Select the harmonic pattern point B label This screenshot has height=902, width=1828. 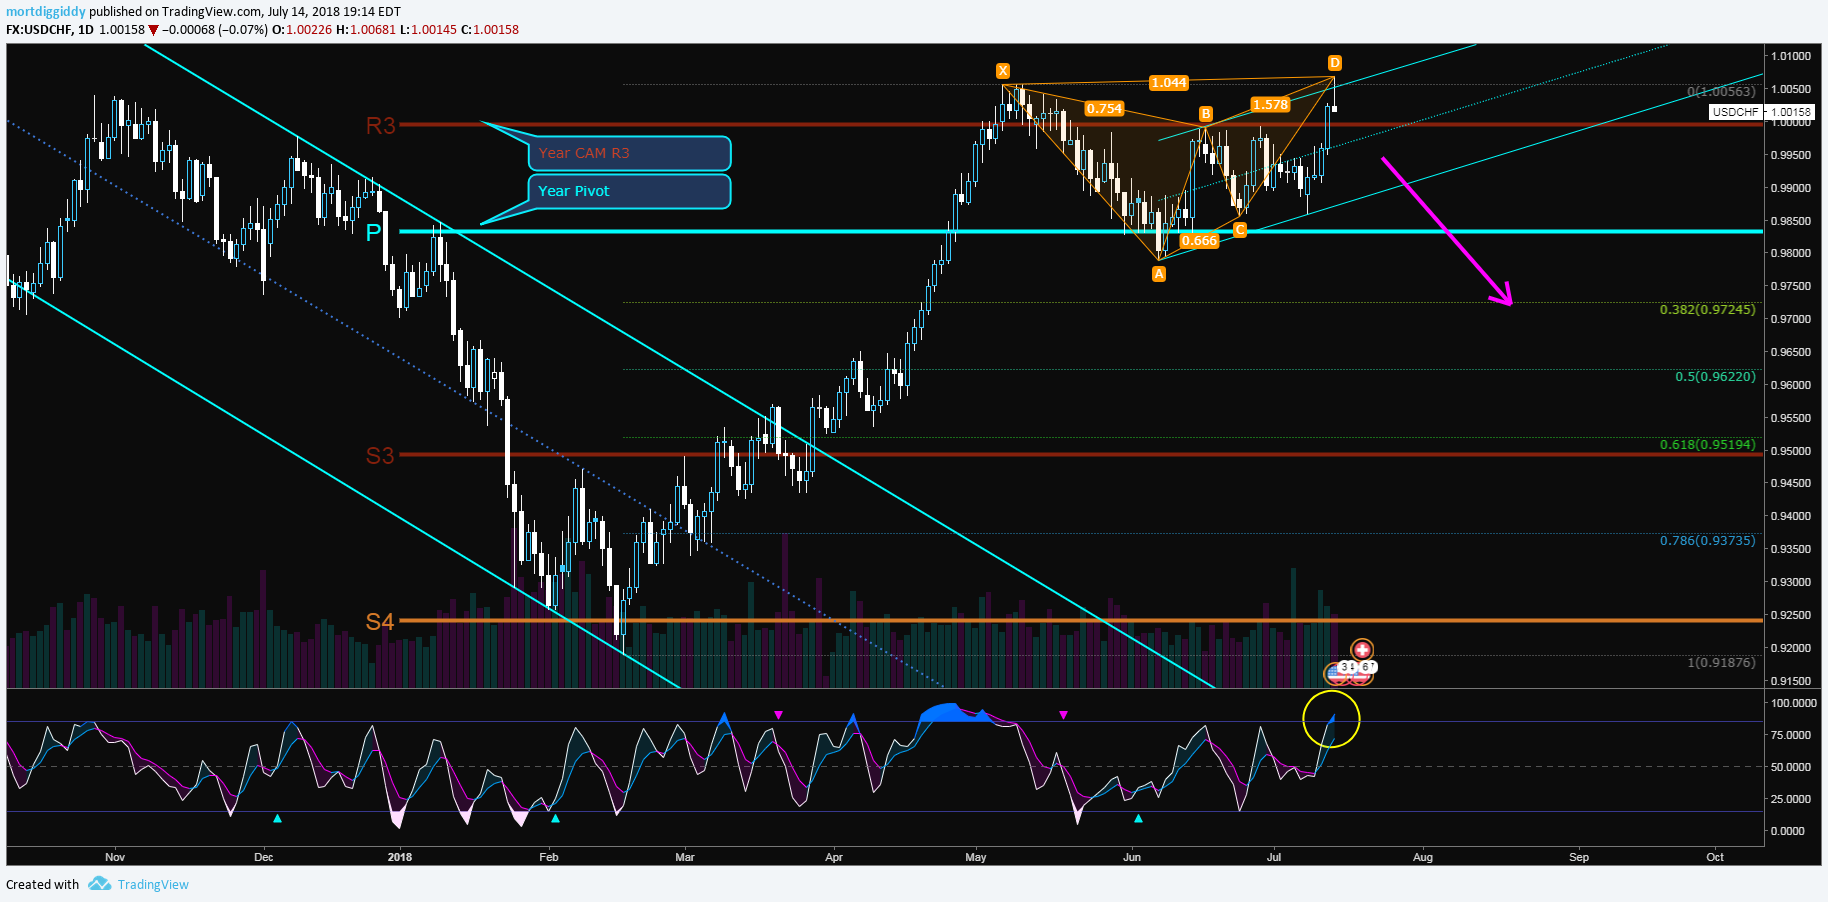tap(1206, 114)
